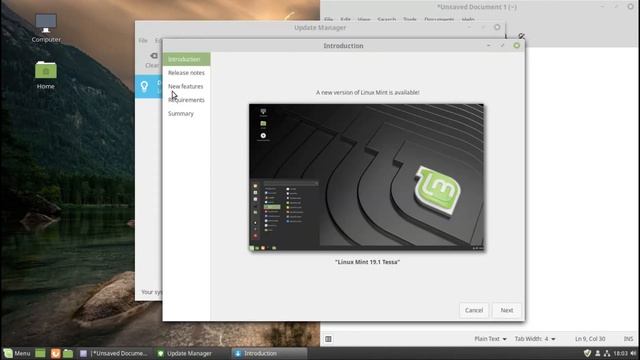Minimize the Introduction dialog window

[489, 46]
